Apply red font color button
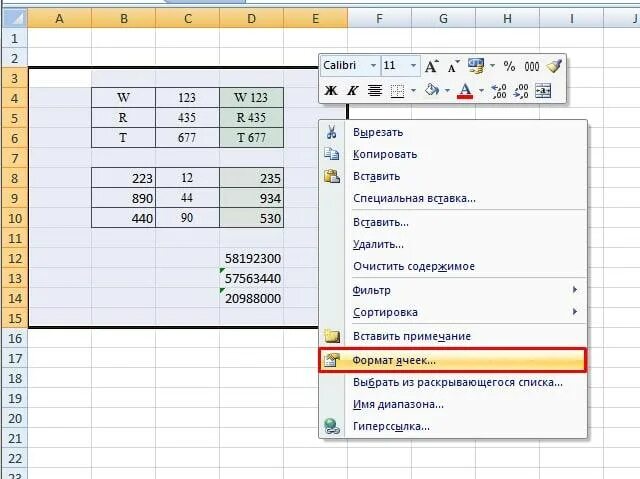Screen dimensions: 640x479 pos(465,90)
